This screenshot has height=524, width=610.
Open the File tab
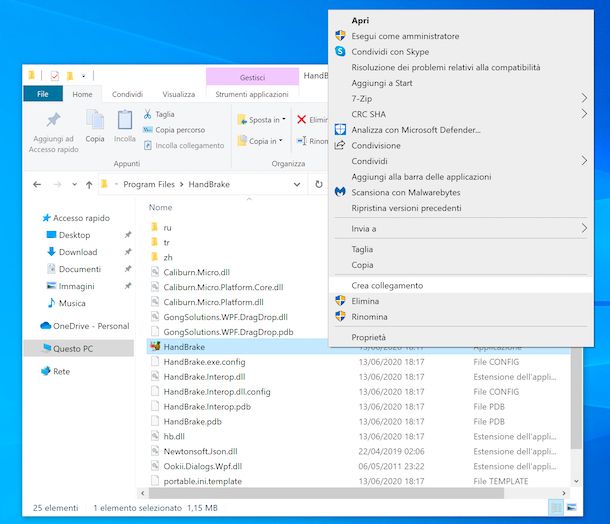tap(43, 94)
